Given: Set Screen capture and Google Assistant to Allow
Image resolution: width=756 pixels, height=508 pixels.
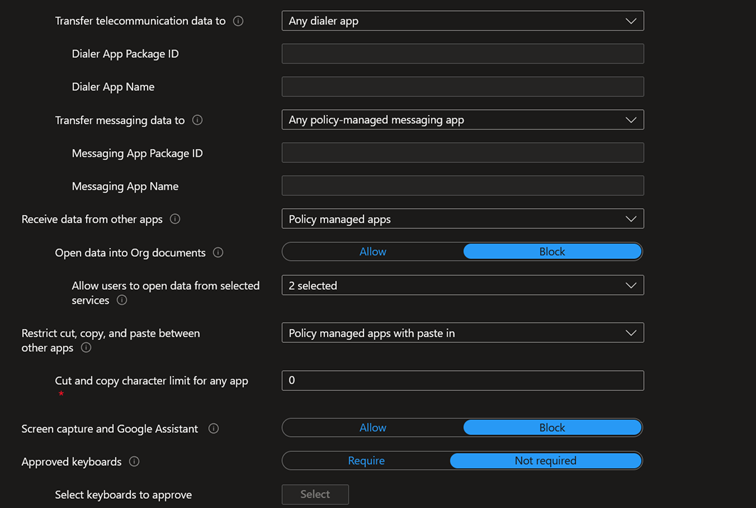Looking at the screenshot, I should [373, 428].
